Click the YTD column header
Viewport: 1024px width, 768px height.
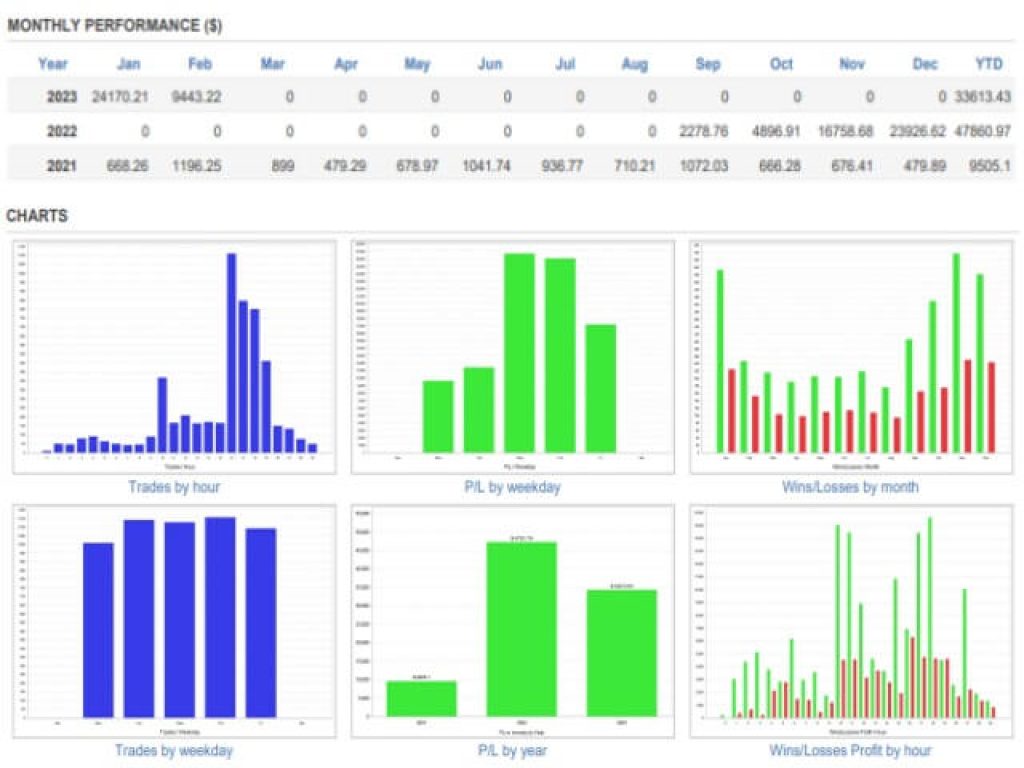pos(989,64)
